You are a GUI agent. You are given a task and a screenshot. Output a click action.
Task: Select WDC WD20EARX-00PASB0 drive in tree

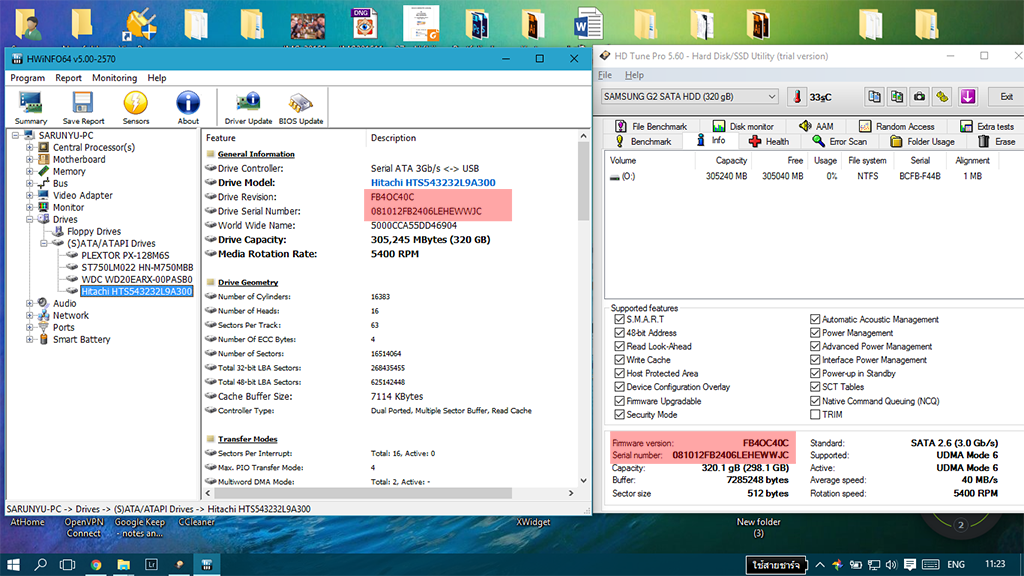tap(136, 280)
